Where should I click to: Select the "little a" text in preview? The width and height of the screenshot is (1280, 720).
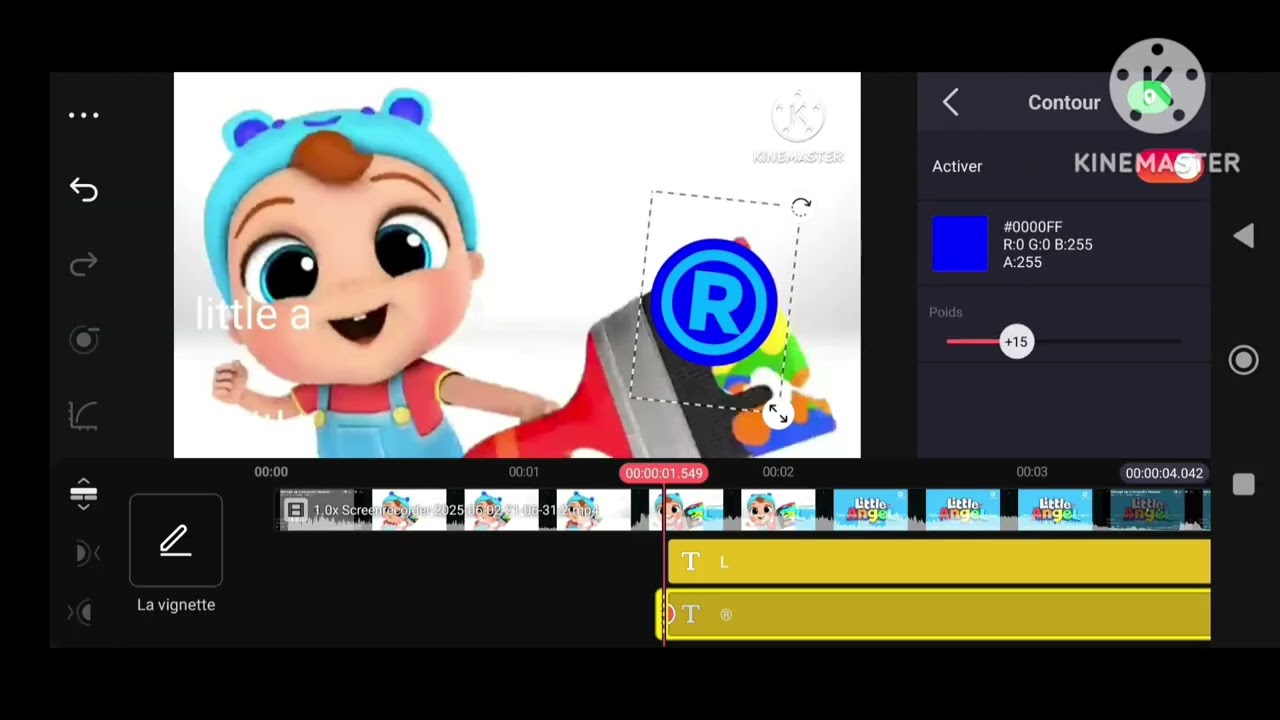[x=253, y=315]
